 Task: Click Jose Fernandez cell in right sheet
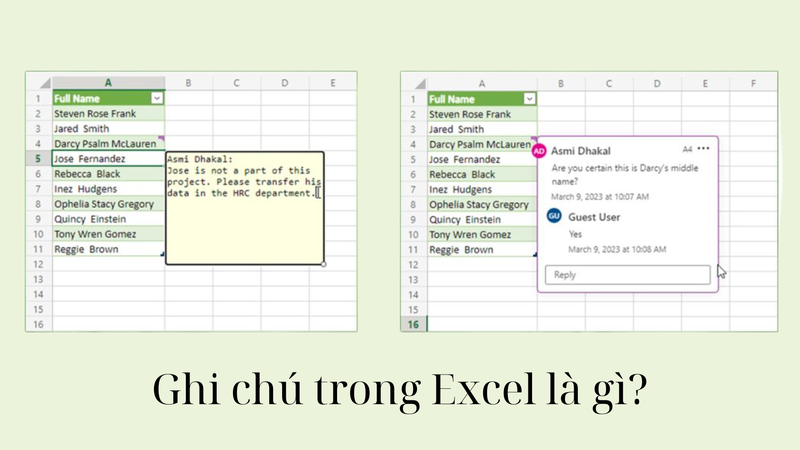coord(482,159)
